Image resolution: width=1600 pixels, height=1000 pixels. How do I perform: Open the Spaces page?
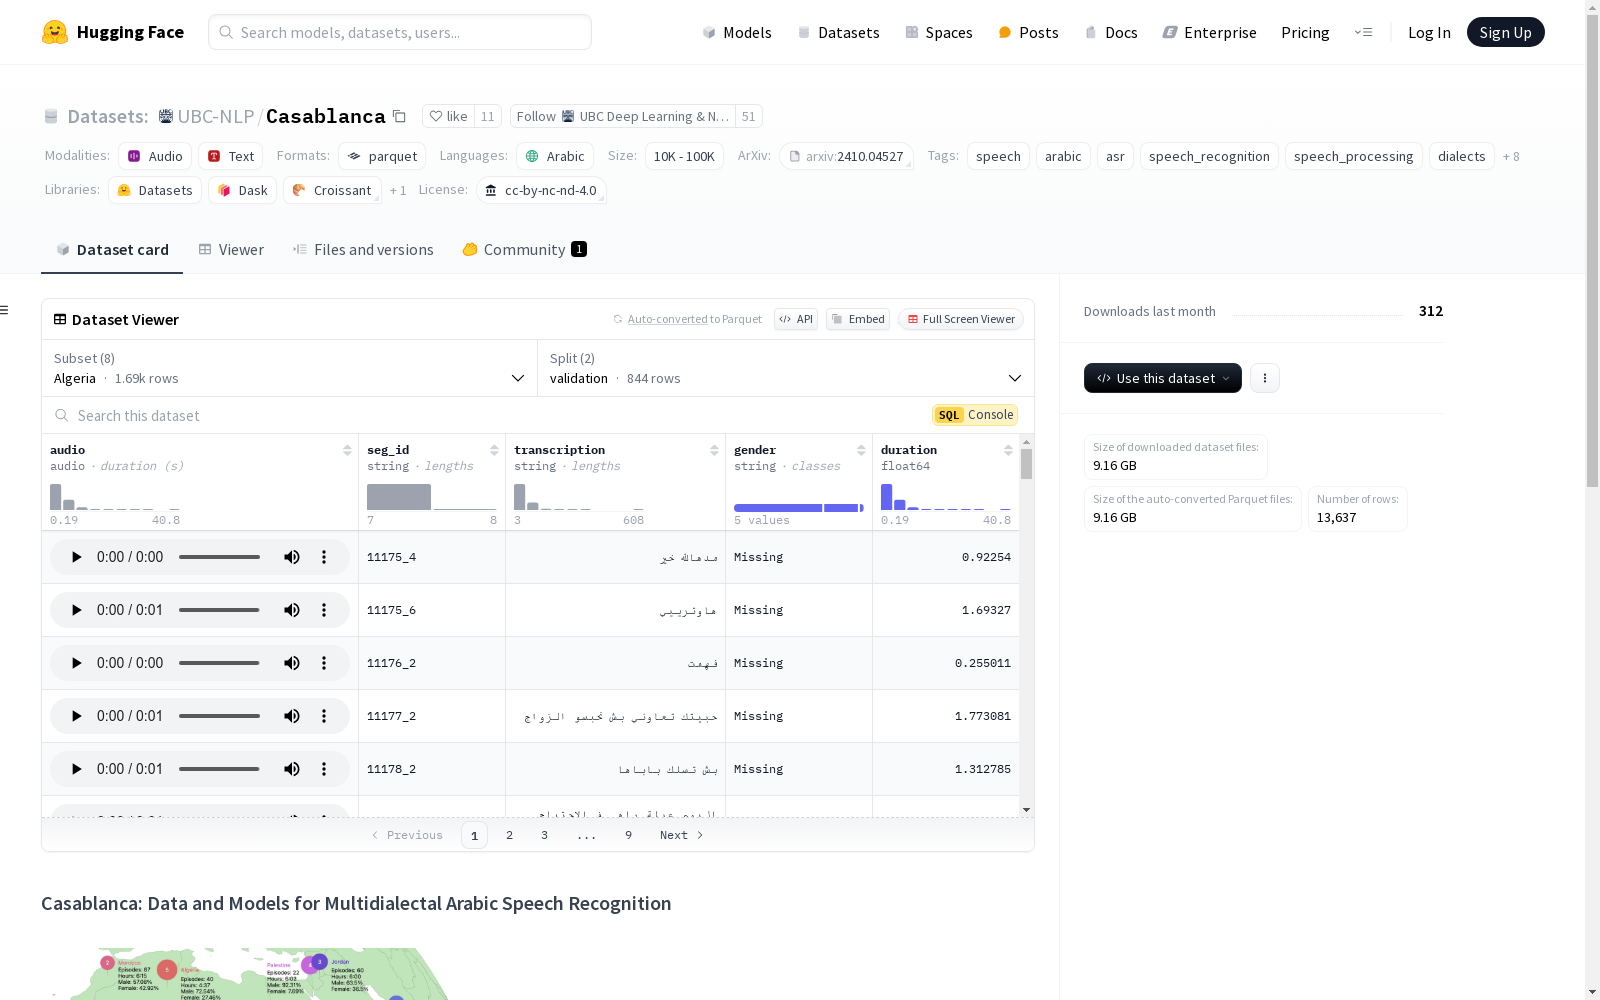coord(939,32)
